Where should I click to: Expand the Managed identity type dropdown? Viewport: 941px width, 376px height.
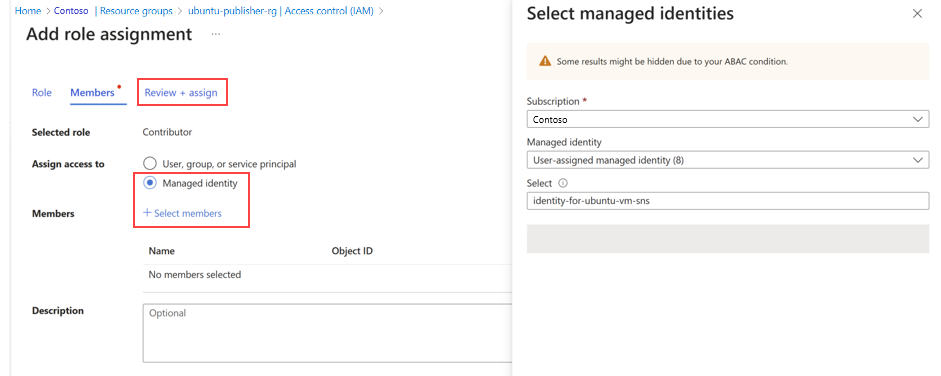point(728,160)
